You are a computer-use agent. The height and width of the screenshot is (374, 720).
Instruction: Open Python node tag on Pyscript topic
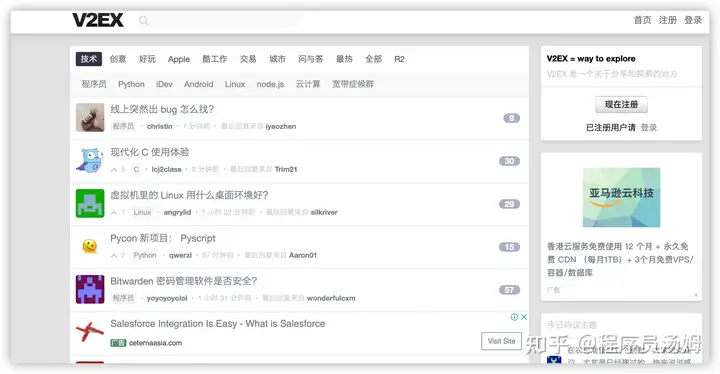(x=145, y=255)
